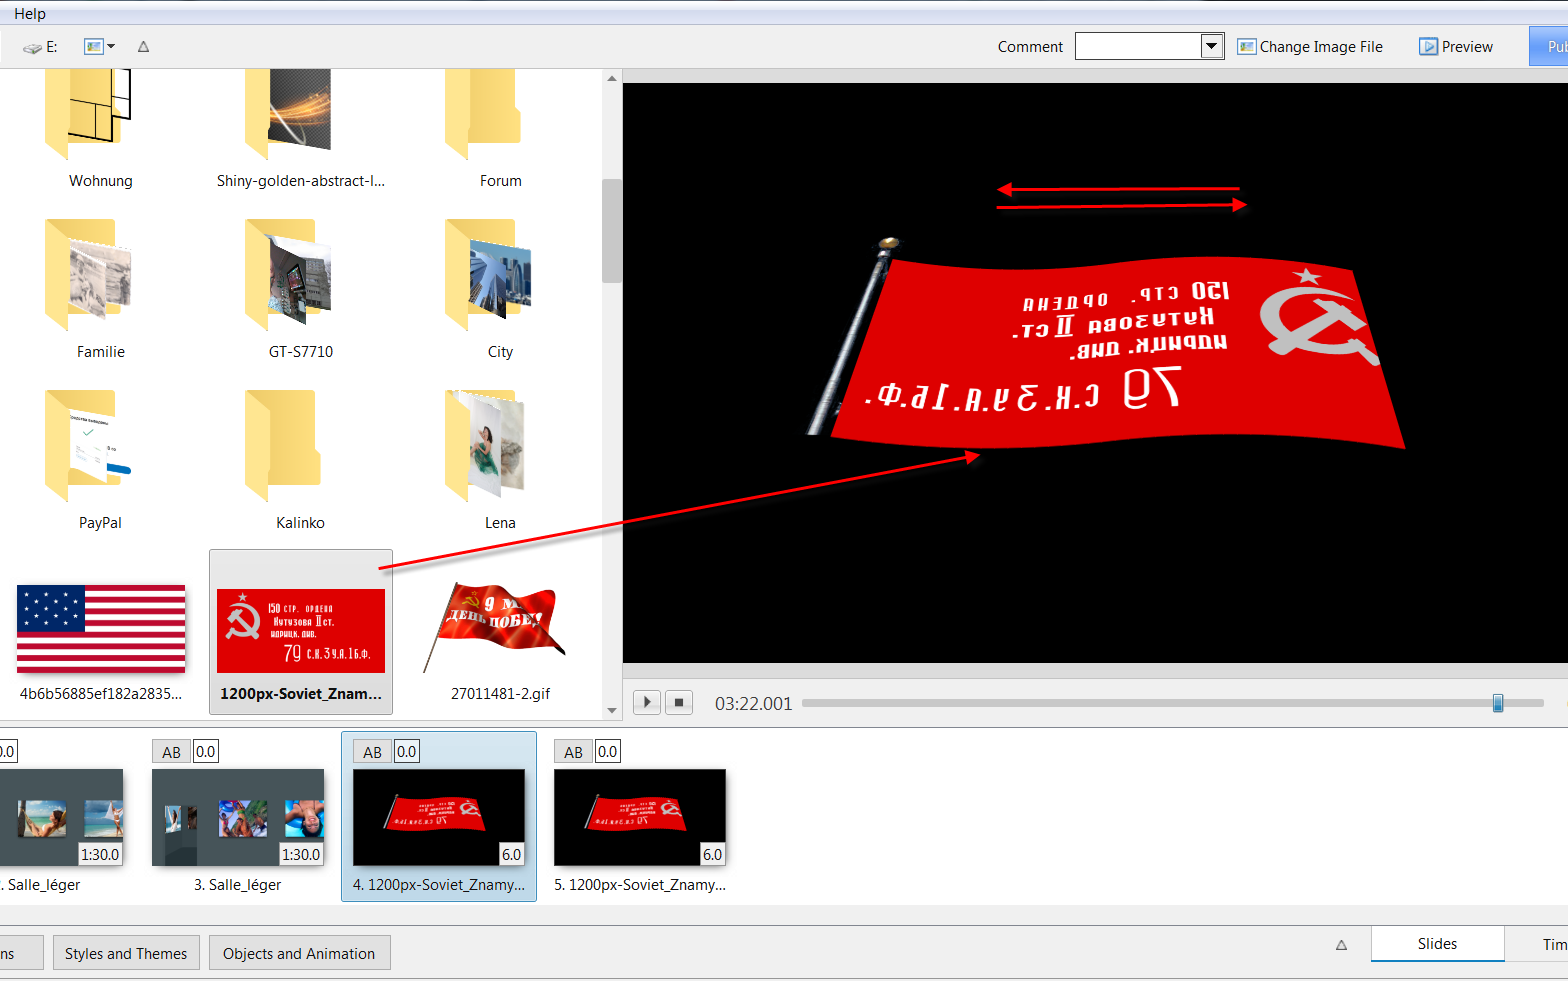Click the AB transition icon on slide 4

(372, 752)
